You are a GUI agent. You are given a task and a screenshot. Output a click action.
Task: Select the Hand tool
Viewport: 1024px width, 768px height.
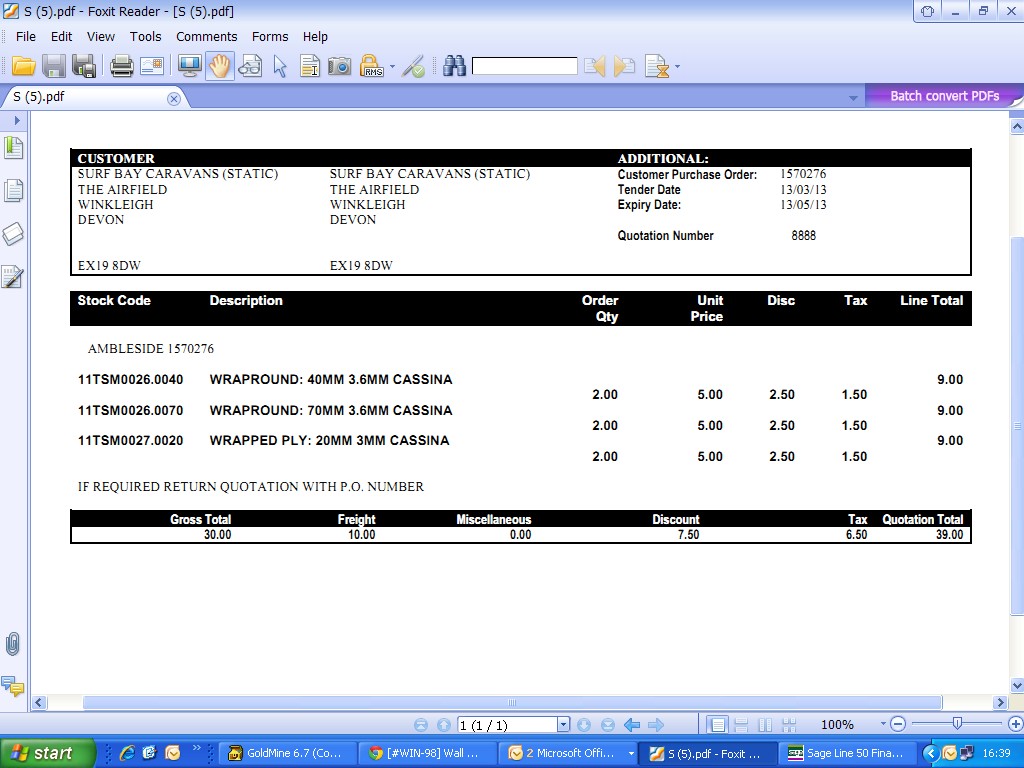tap(220, 67)
